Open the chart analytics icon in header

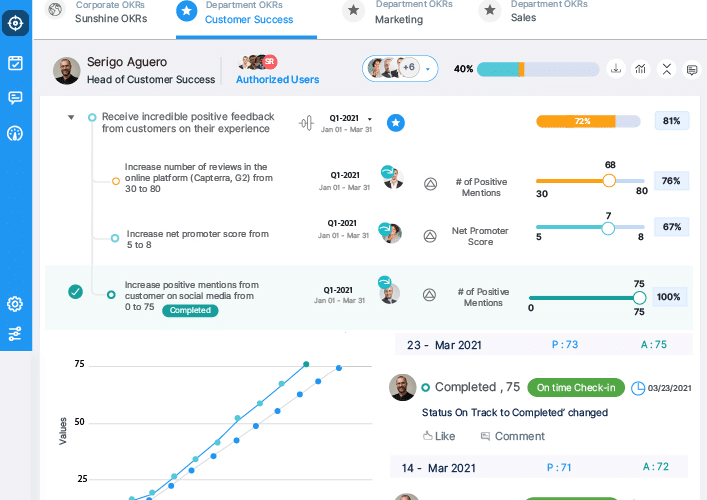click(642, 69)
